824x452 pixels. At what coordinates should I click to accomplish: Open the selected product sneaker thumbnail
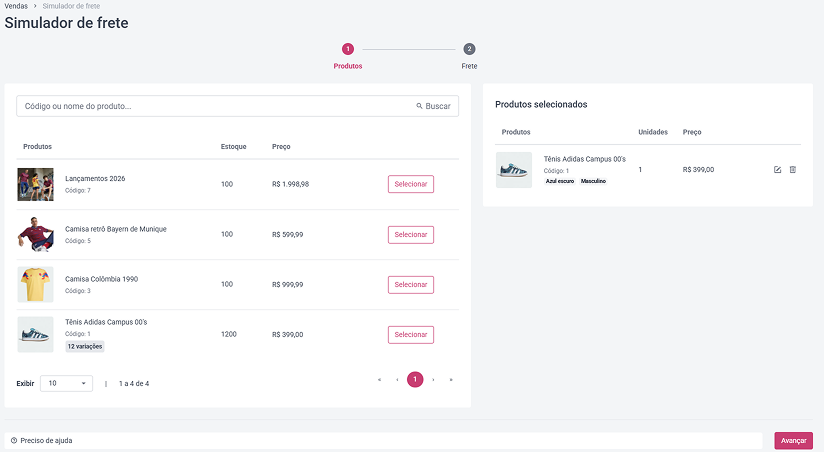tap(514, 170)
